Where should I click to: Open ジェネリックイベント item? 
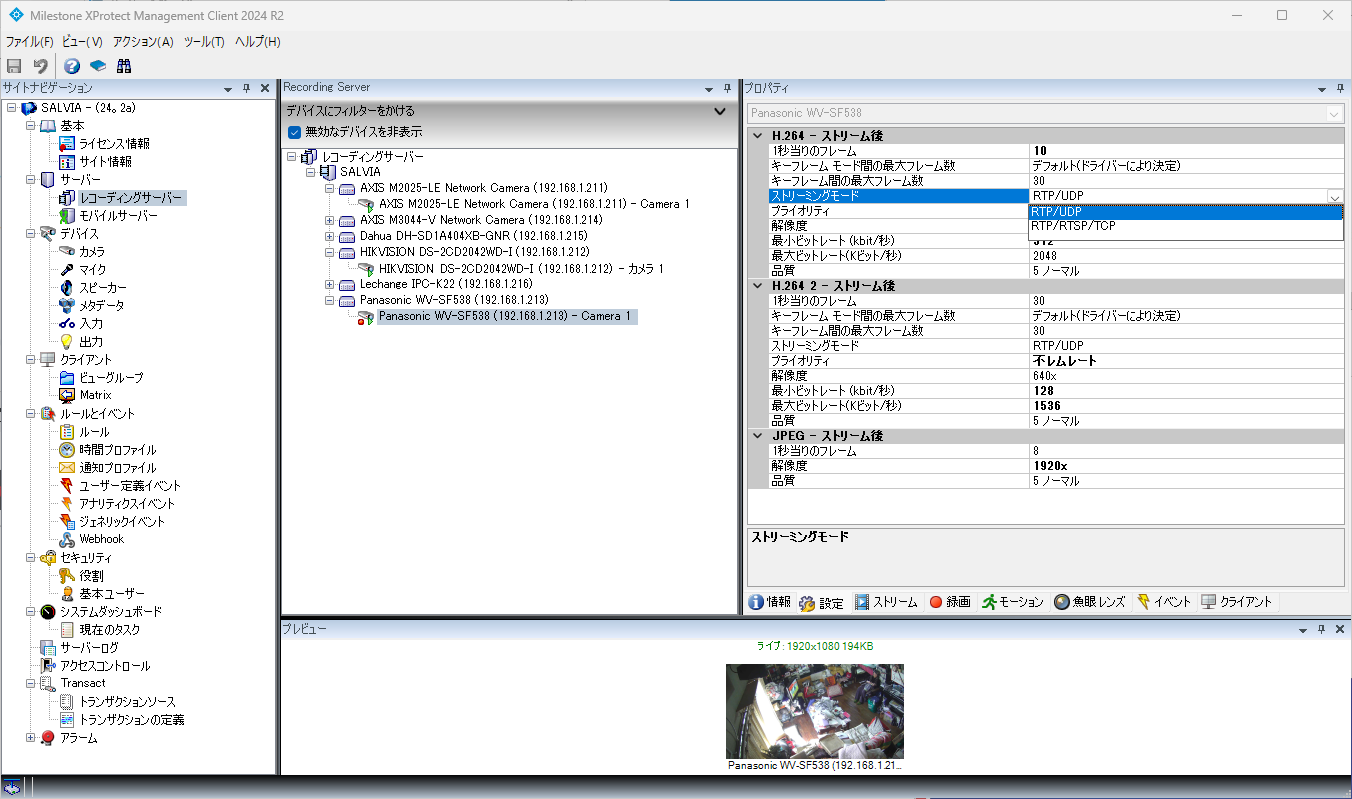tap(122, 522)
